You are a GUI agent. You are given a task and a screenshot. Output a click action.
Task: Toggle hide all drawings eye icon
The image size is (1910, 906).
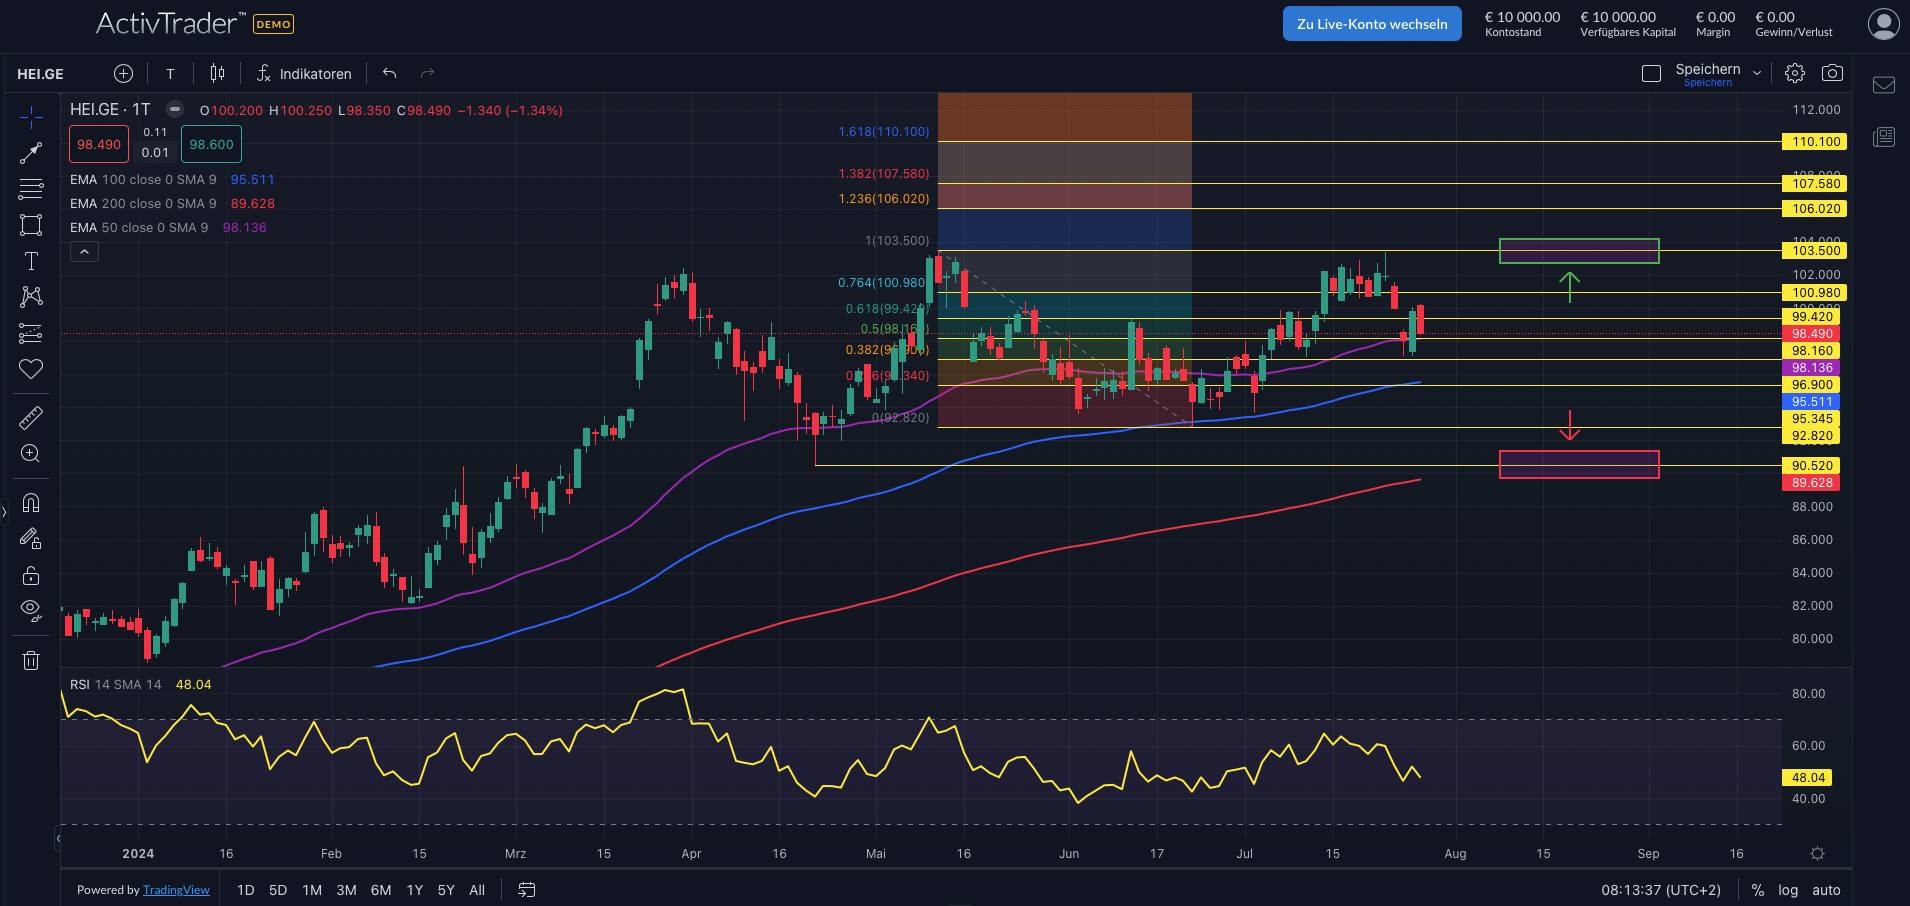(31, 609)
